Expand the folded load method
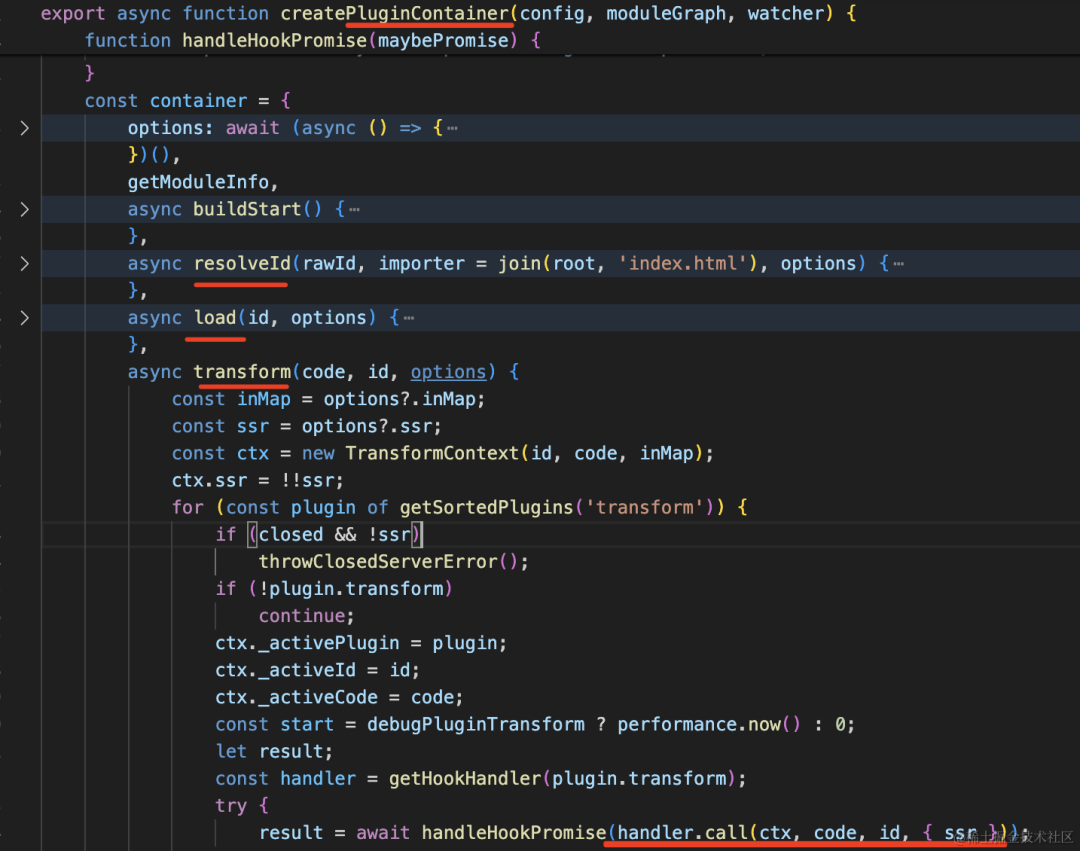 point(25,317)
